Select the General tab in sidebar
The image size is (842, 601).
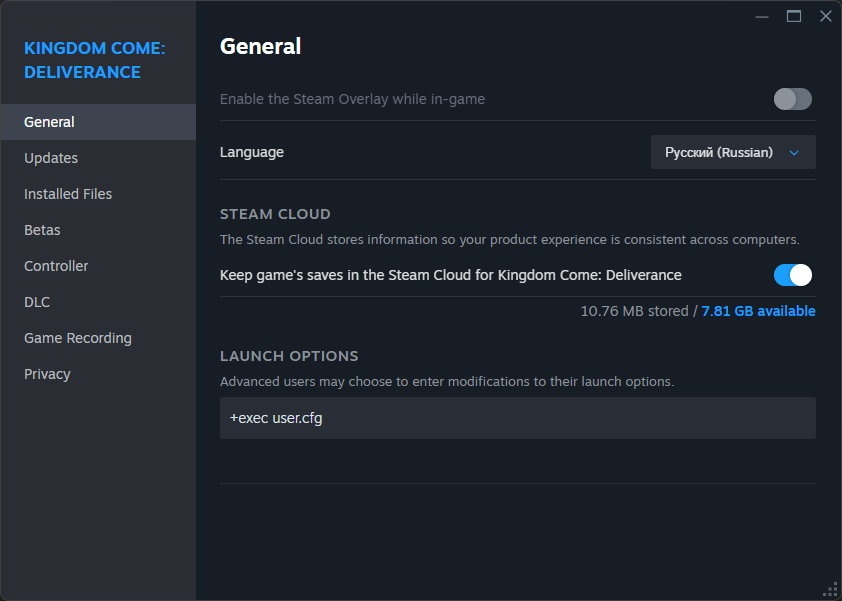coord(98,122)
